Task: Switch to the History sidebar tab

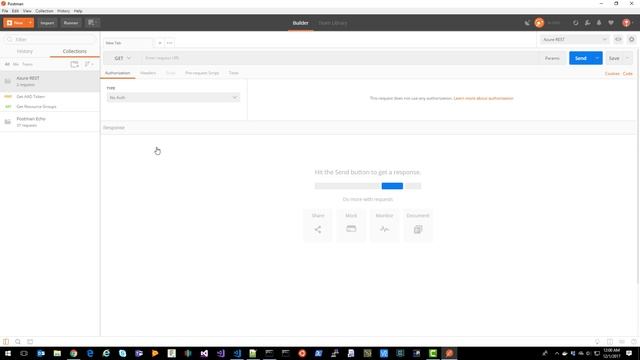Action: click(x=25, y=51)
